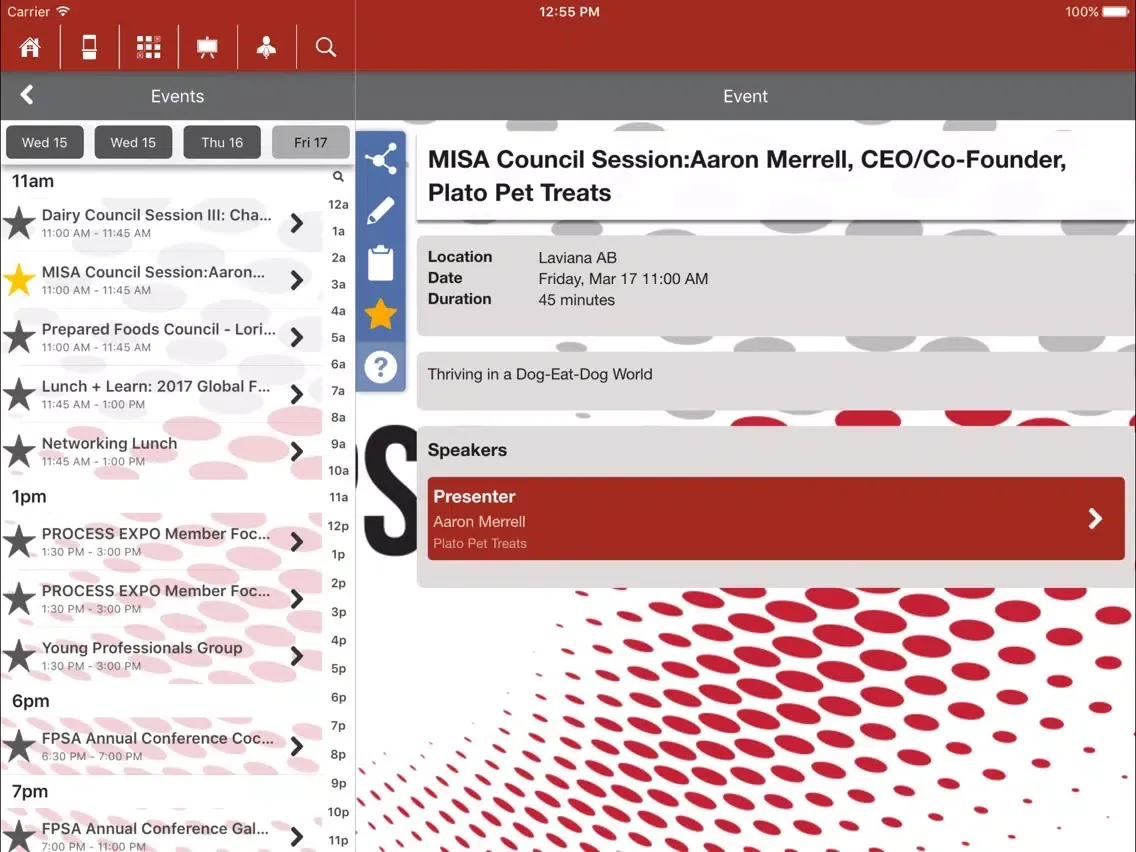Favorite the 6:30 PM FPSA Annual Conference star

pos(20,746)
